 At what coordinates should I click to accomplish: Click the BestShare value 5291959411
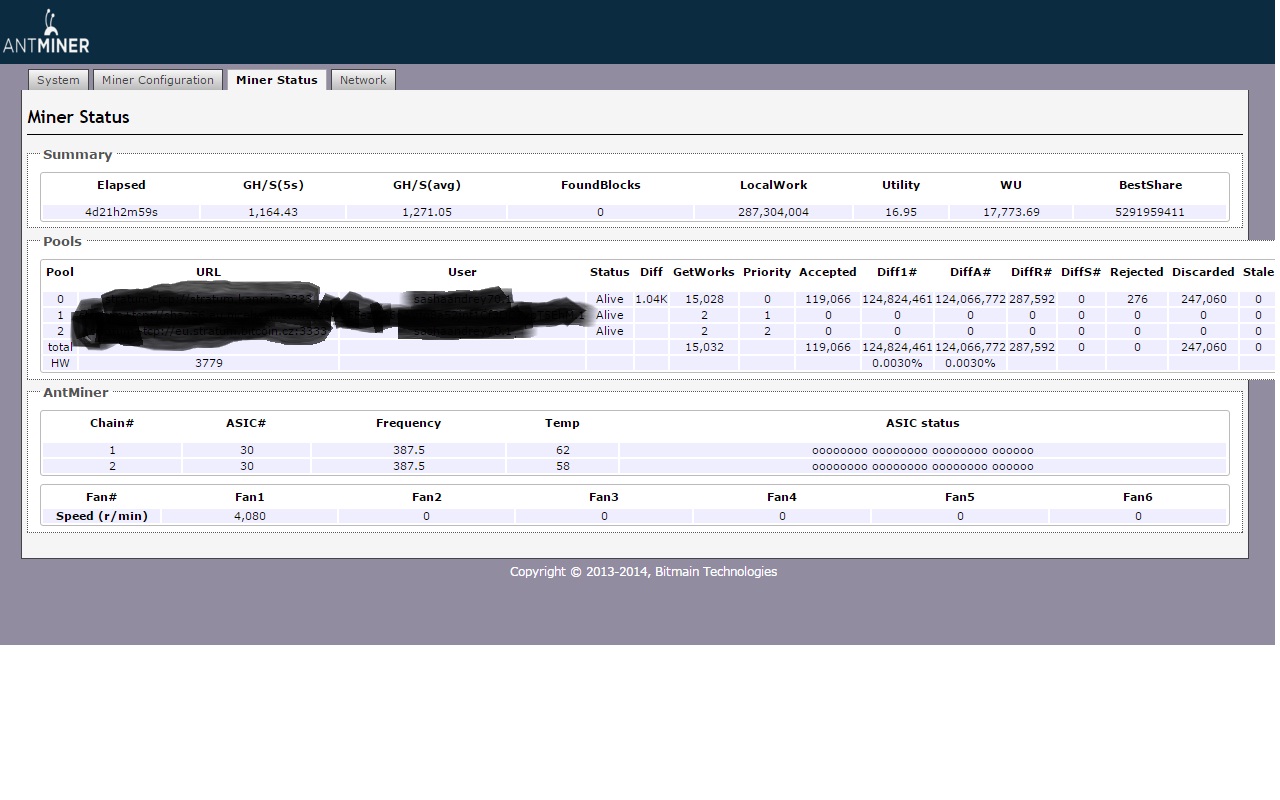coord(1150,212)
